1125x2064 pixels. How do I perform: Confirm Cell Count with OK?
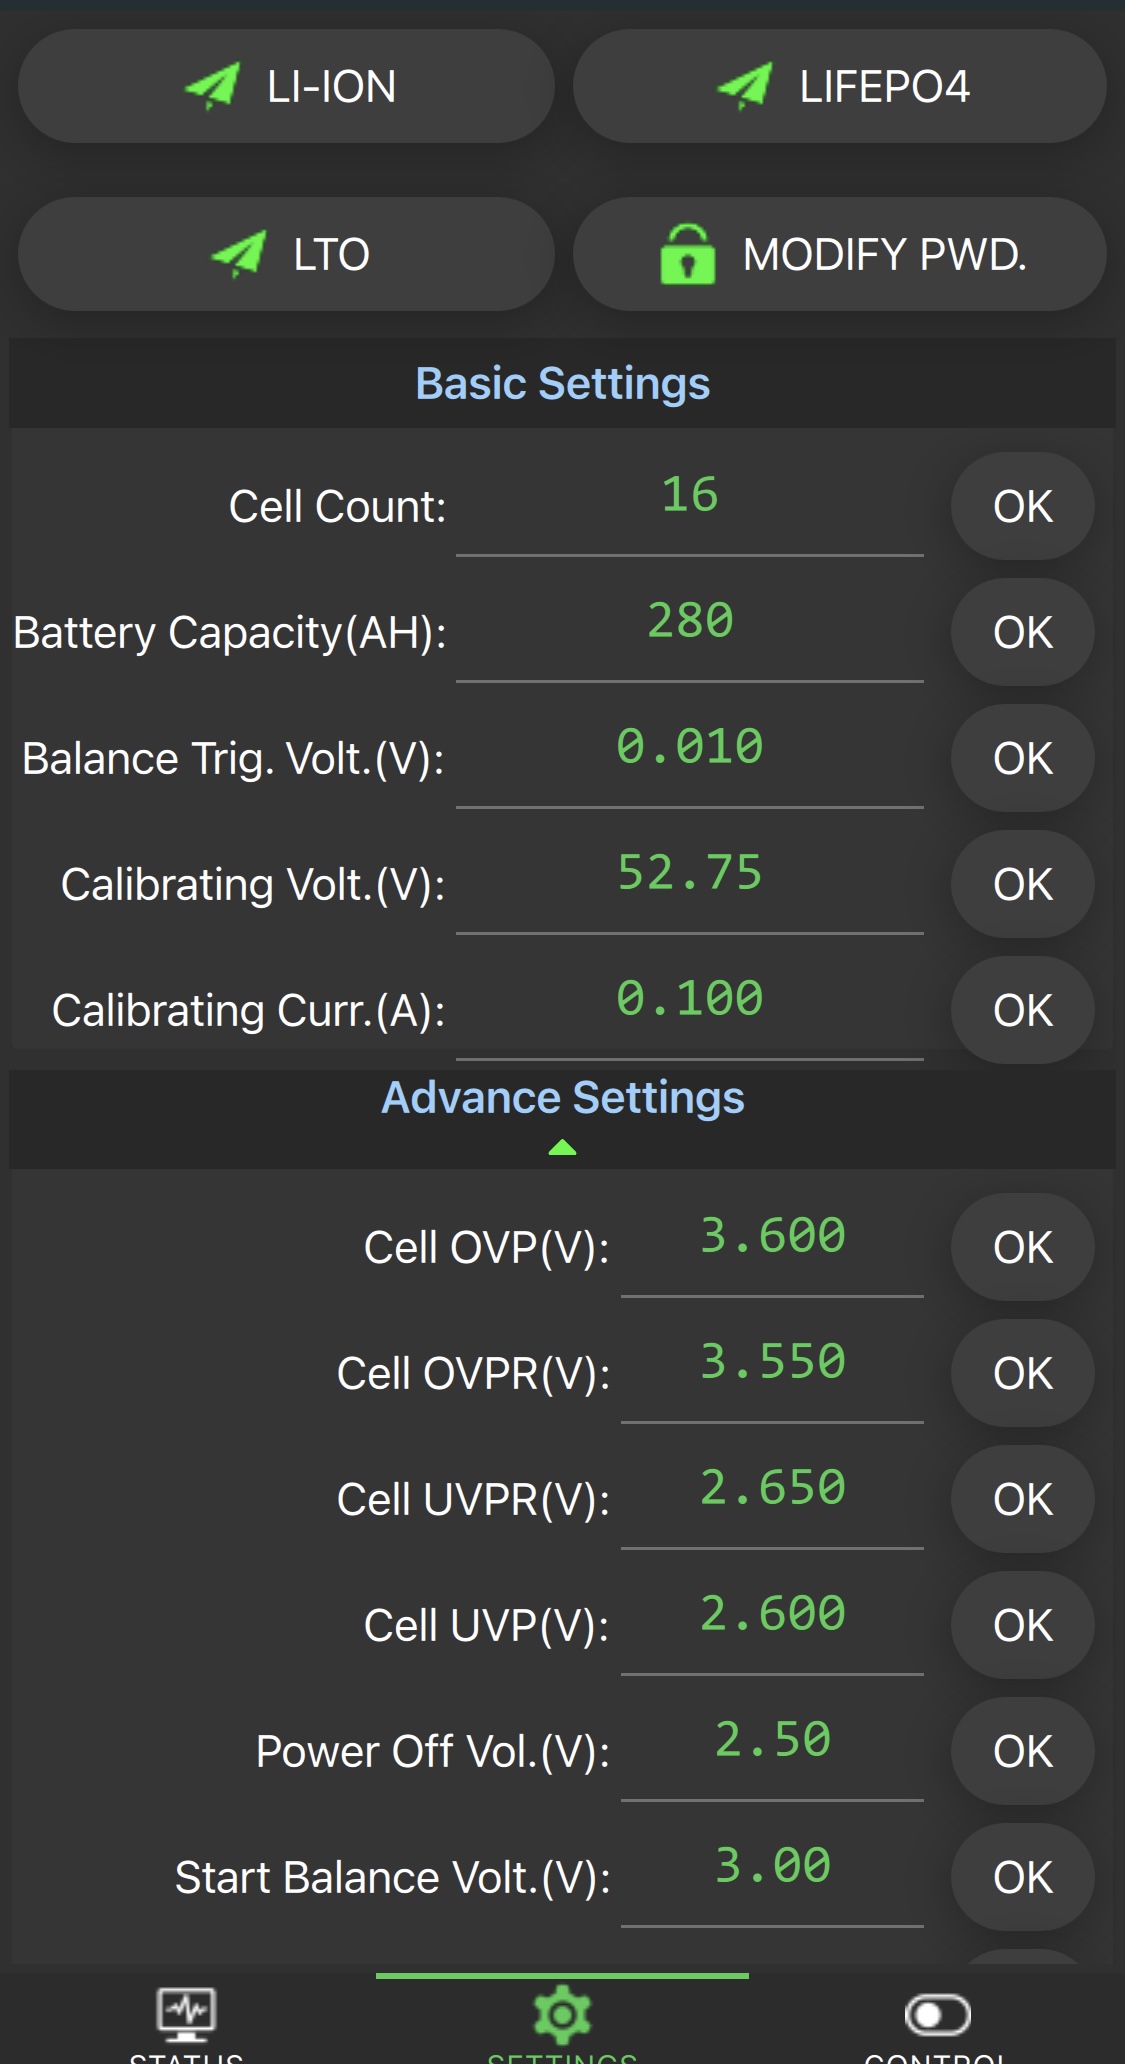pyautogui.click(x=1022, y=506)
